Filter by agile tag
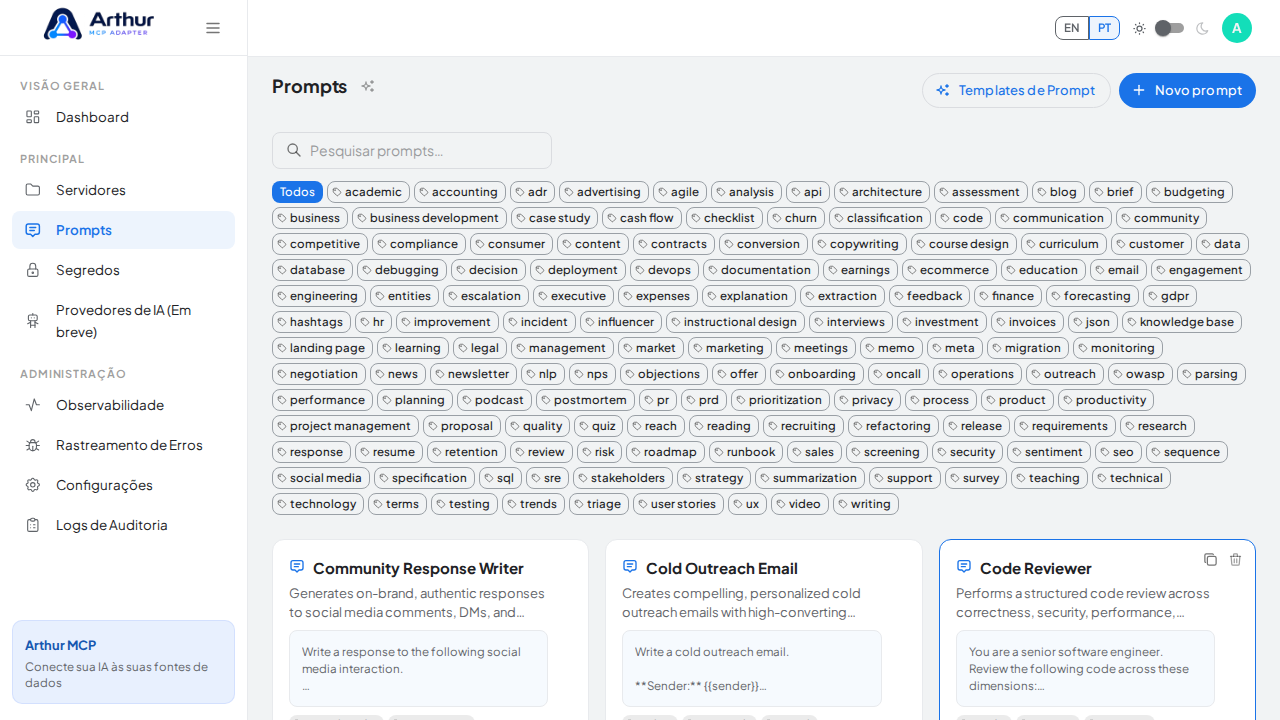 680,192
